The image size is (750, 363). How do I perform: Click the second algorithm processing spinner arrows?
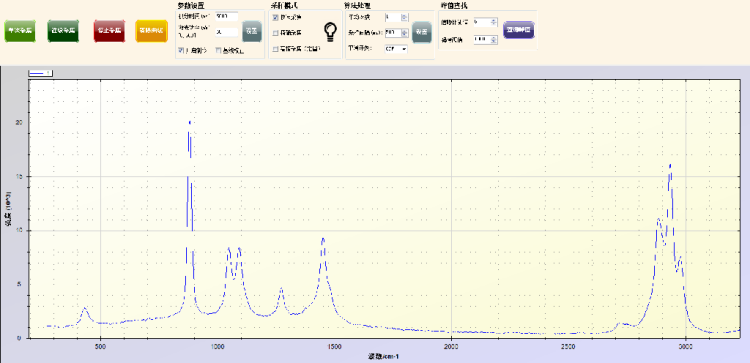tap(404, 33)
